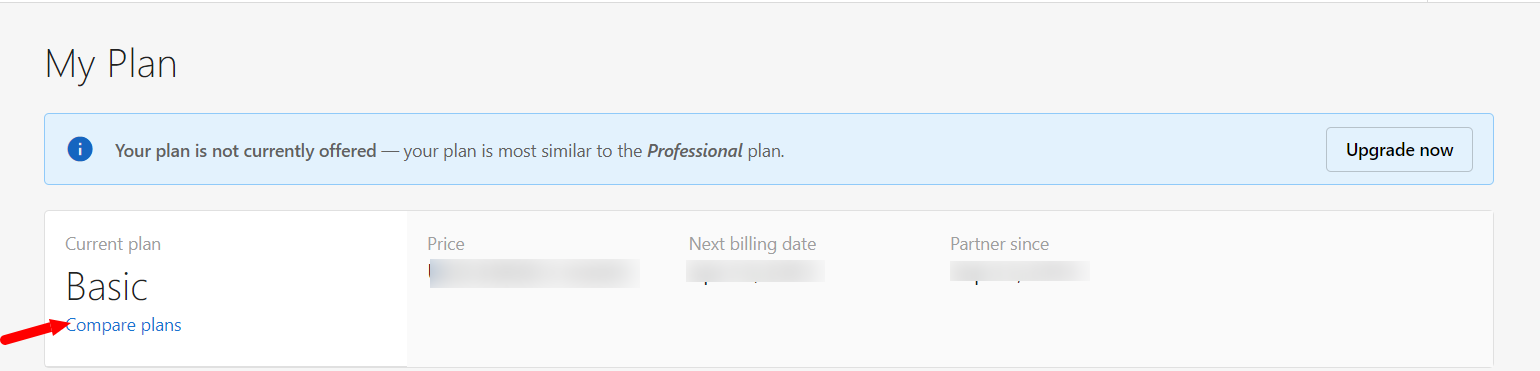Click the Basic plan name text
This screenshot has height=371, width=1540.
click(x=107, y=287)
